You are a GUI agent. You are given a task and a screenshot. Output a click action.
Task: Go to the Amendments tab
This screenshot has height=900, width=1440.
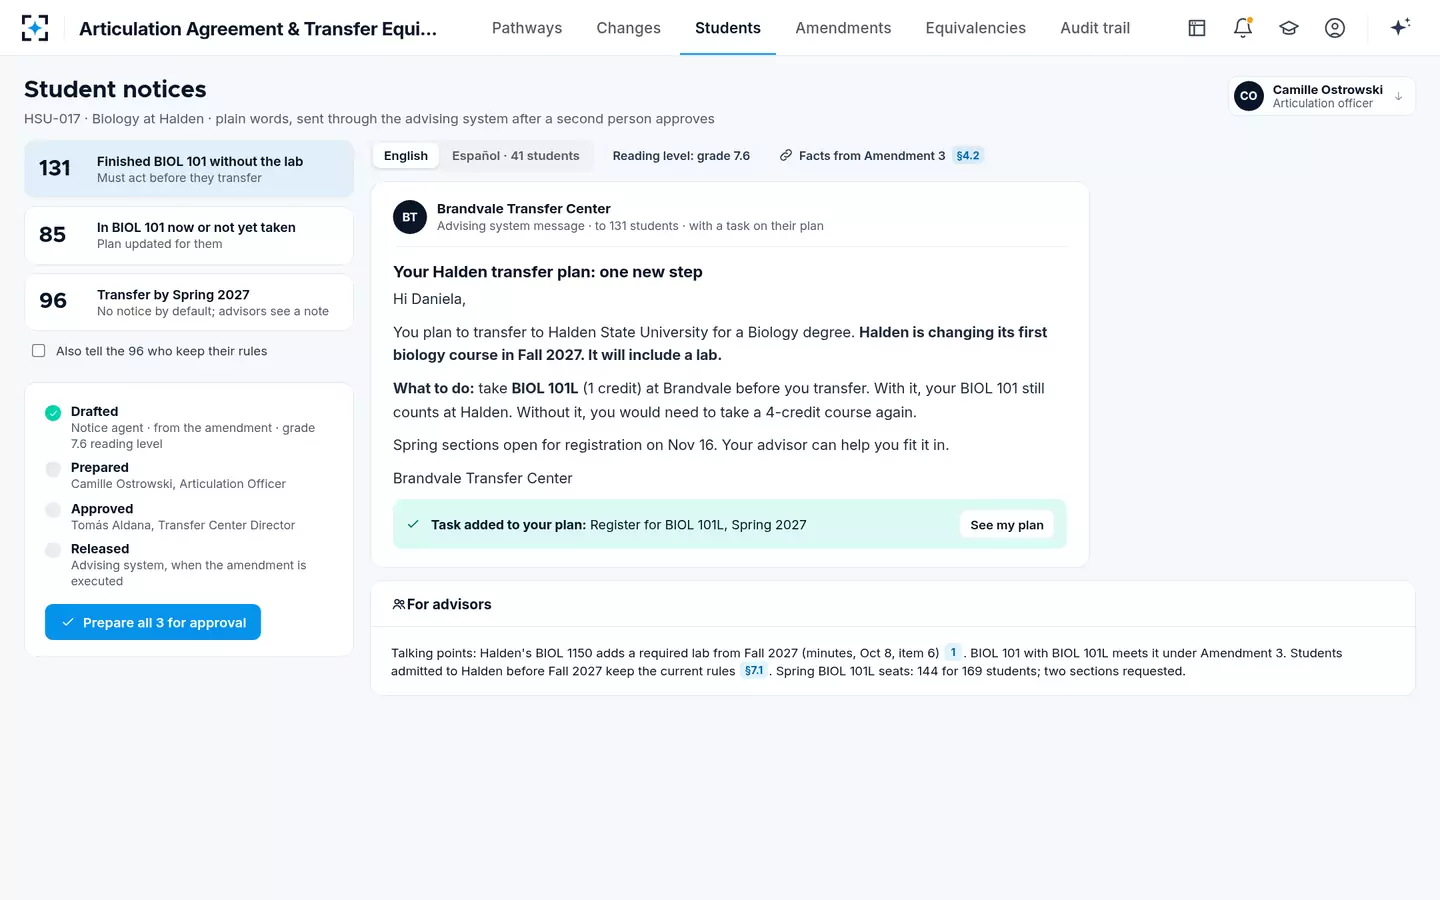pos(843,28)
